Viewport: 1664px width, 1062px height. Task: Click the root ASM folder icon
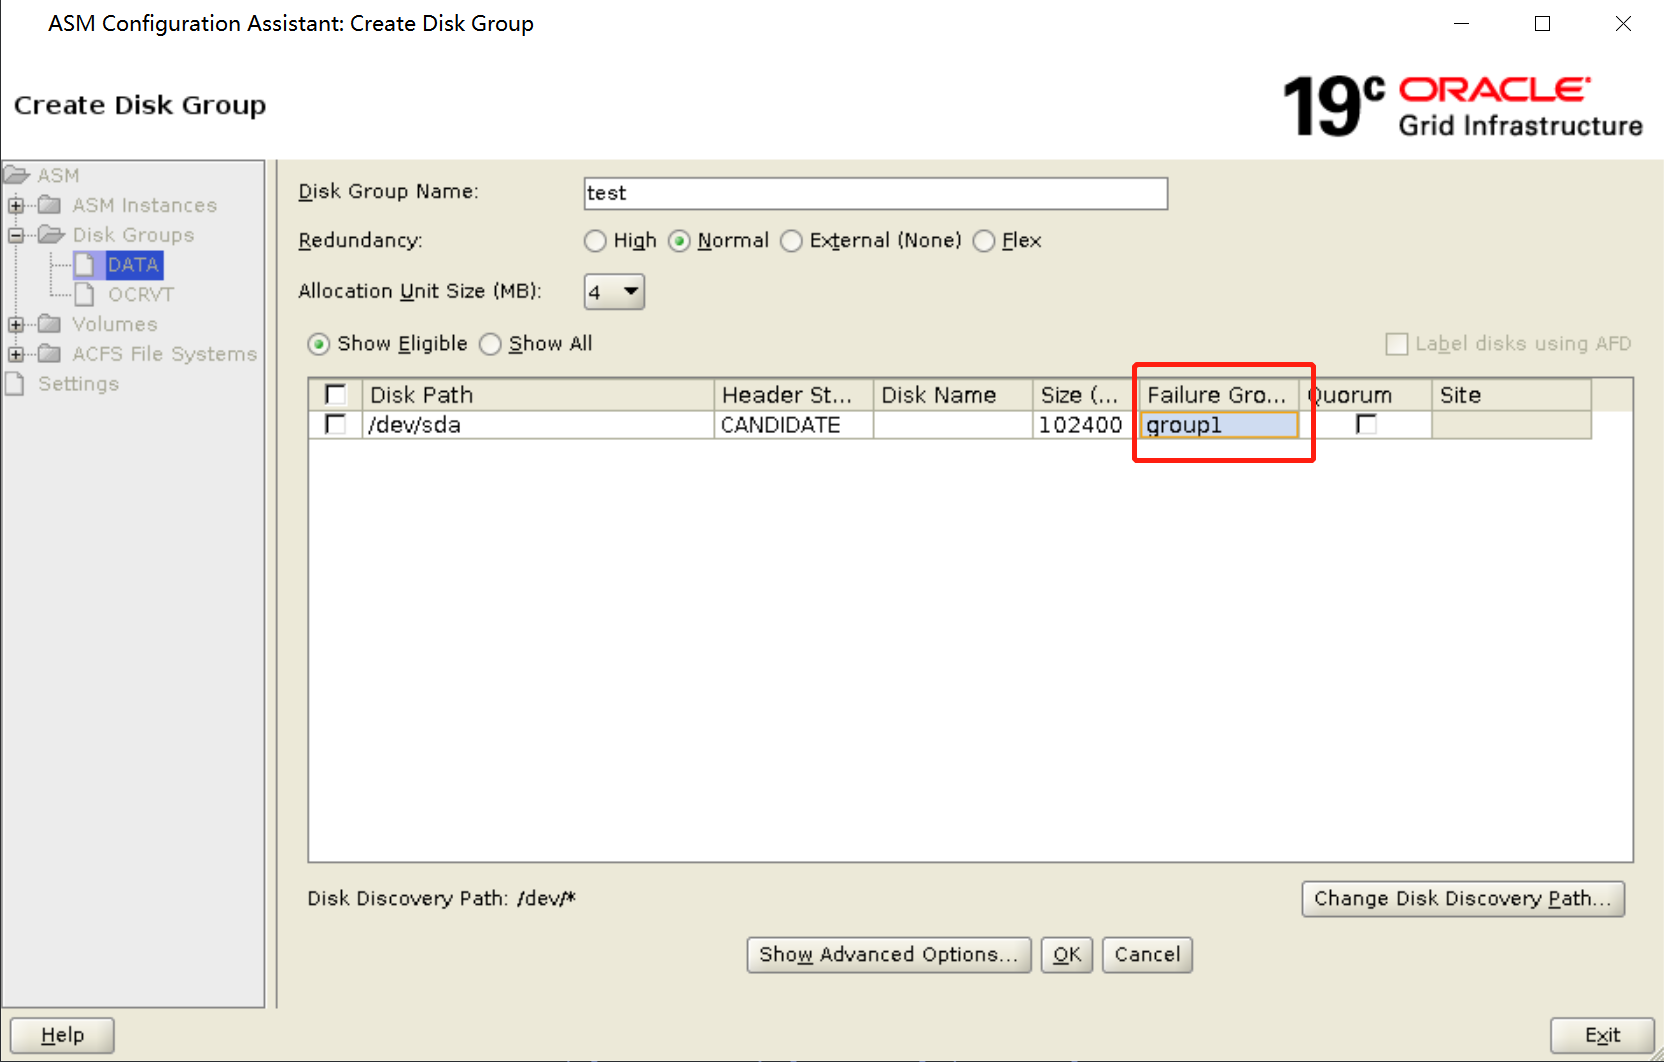[x=17, y=174]
